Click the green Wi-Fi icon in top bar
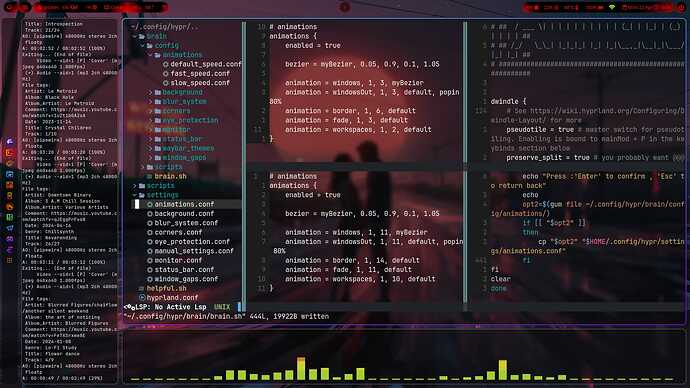This screenshot has width=690, height=388. [x=612, y=7]
